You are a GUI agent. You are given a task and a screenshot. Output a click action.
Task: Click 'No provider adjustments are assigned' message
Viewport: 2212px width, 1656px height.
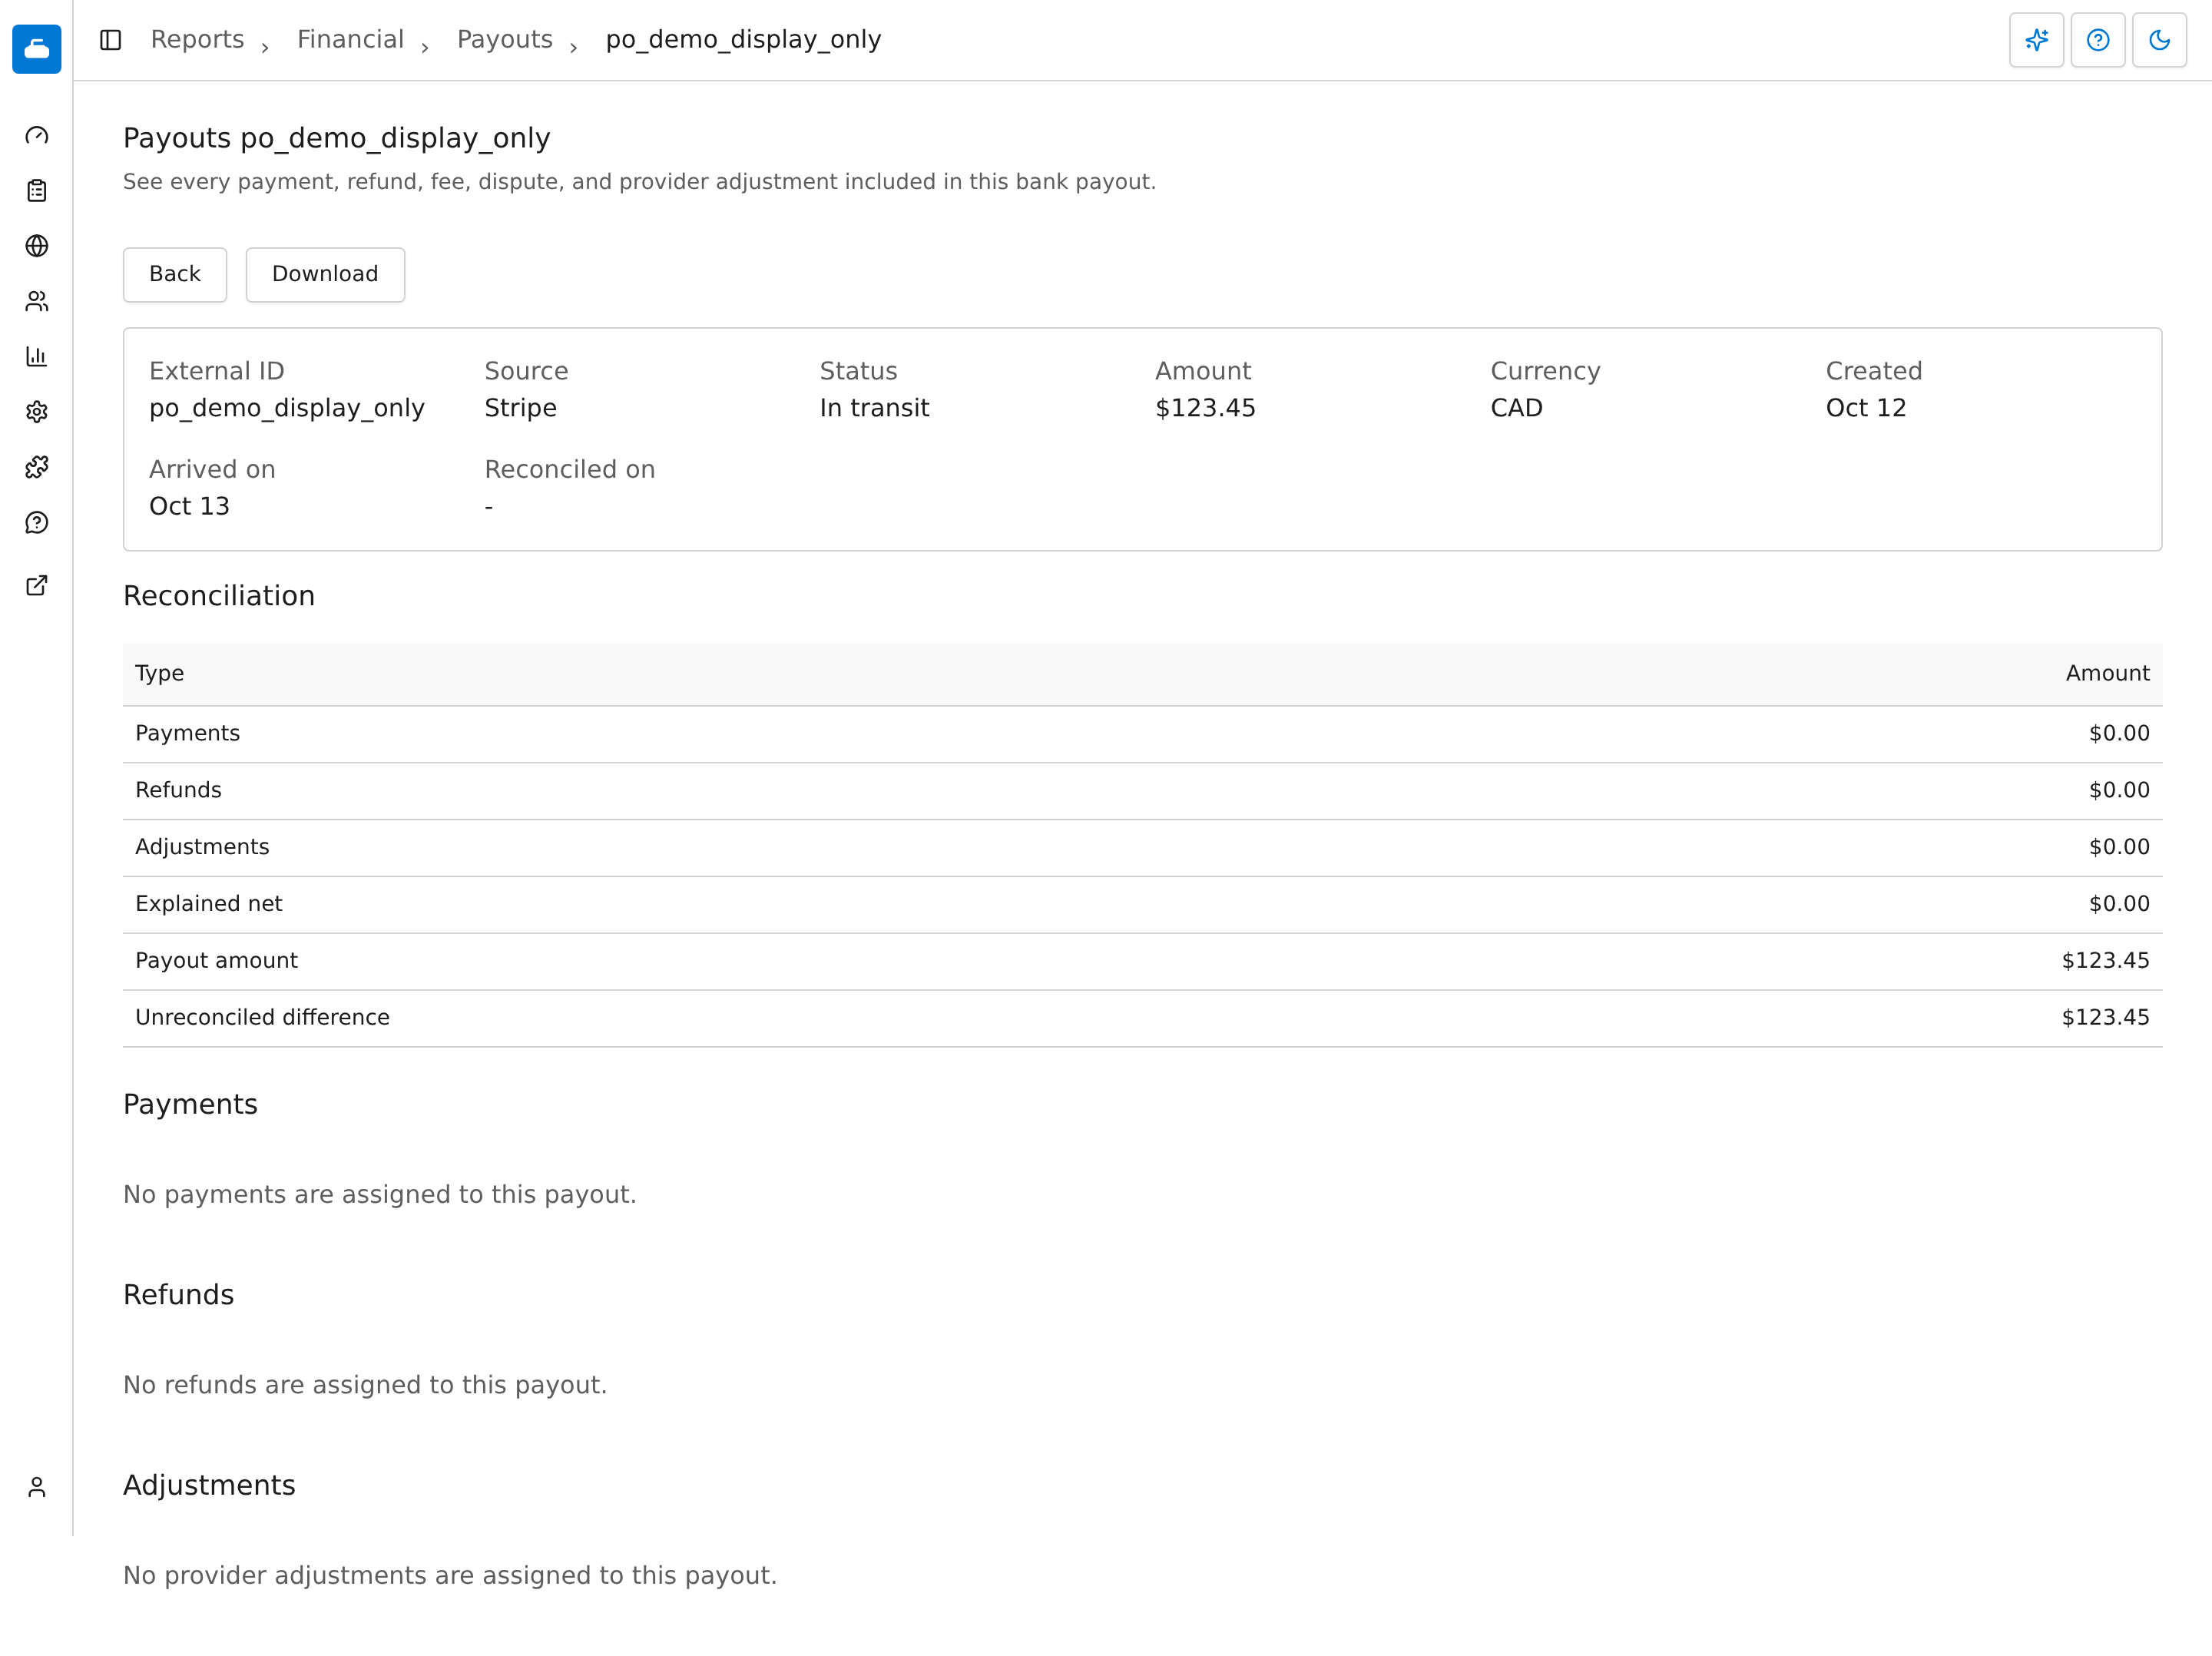pos(450,1576)
